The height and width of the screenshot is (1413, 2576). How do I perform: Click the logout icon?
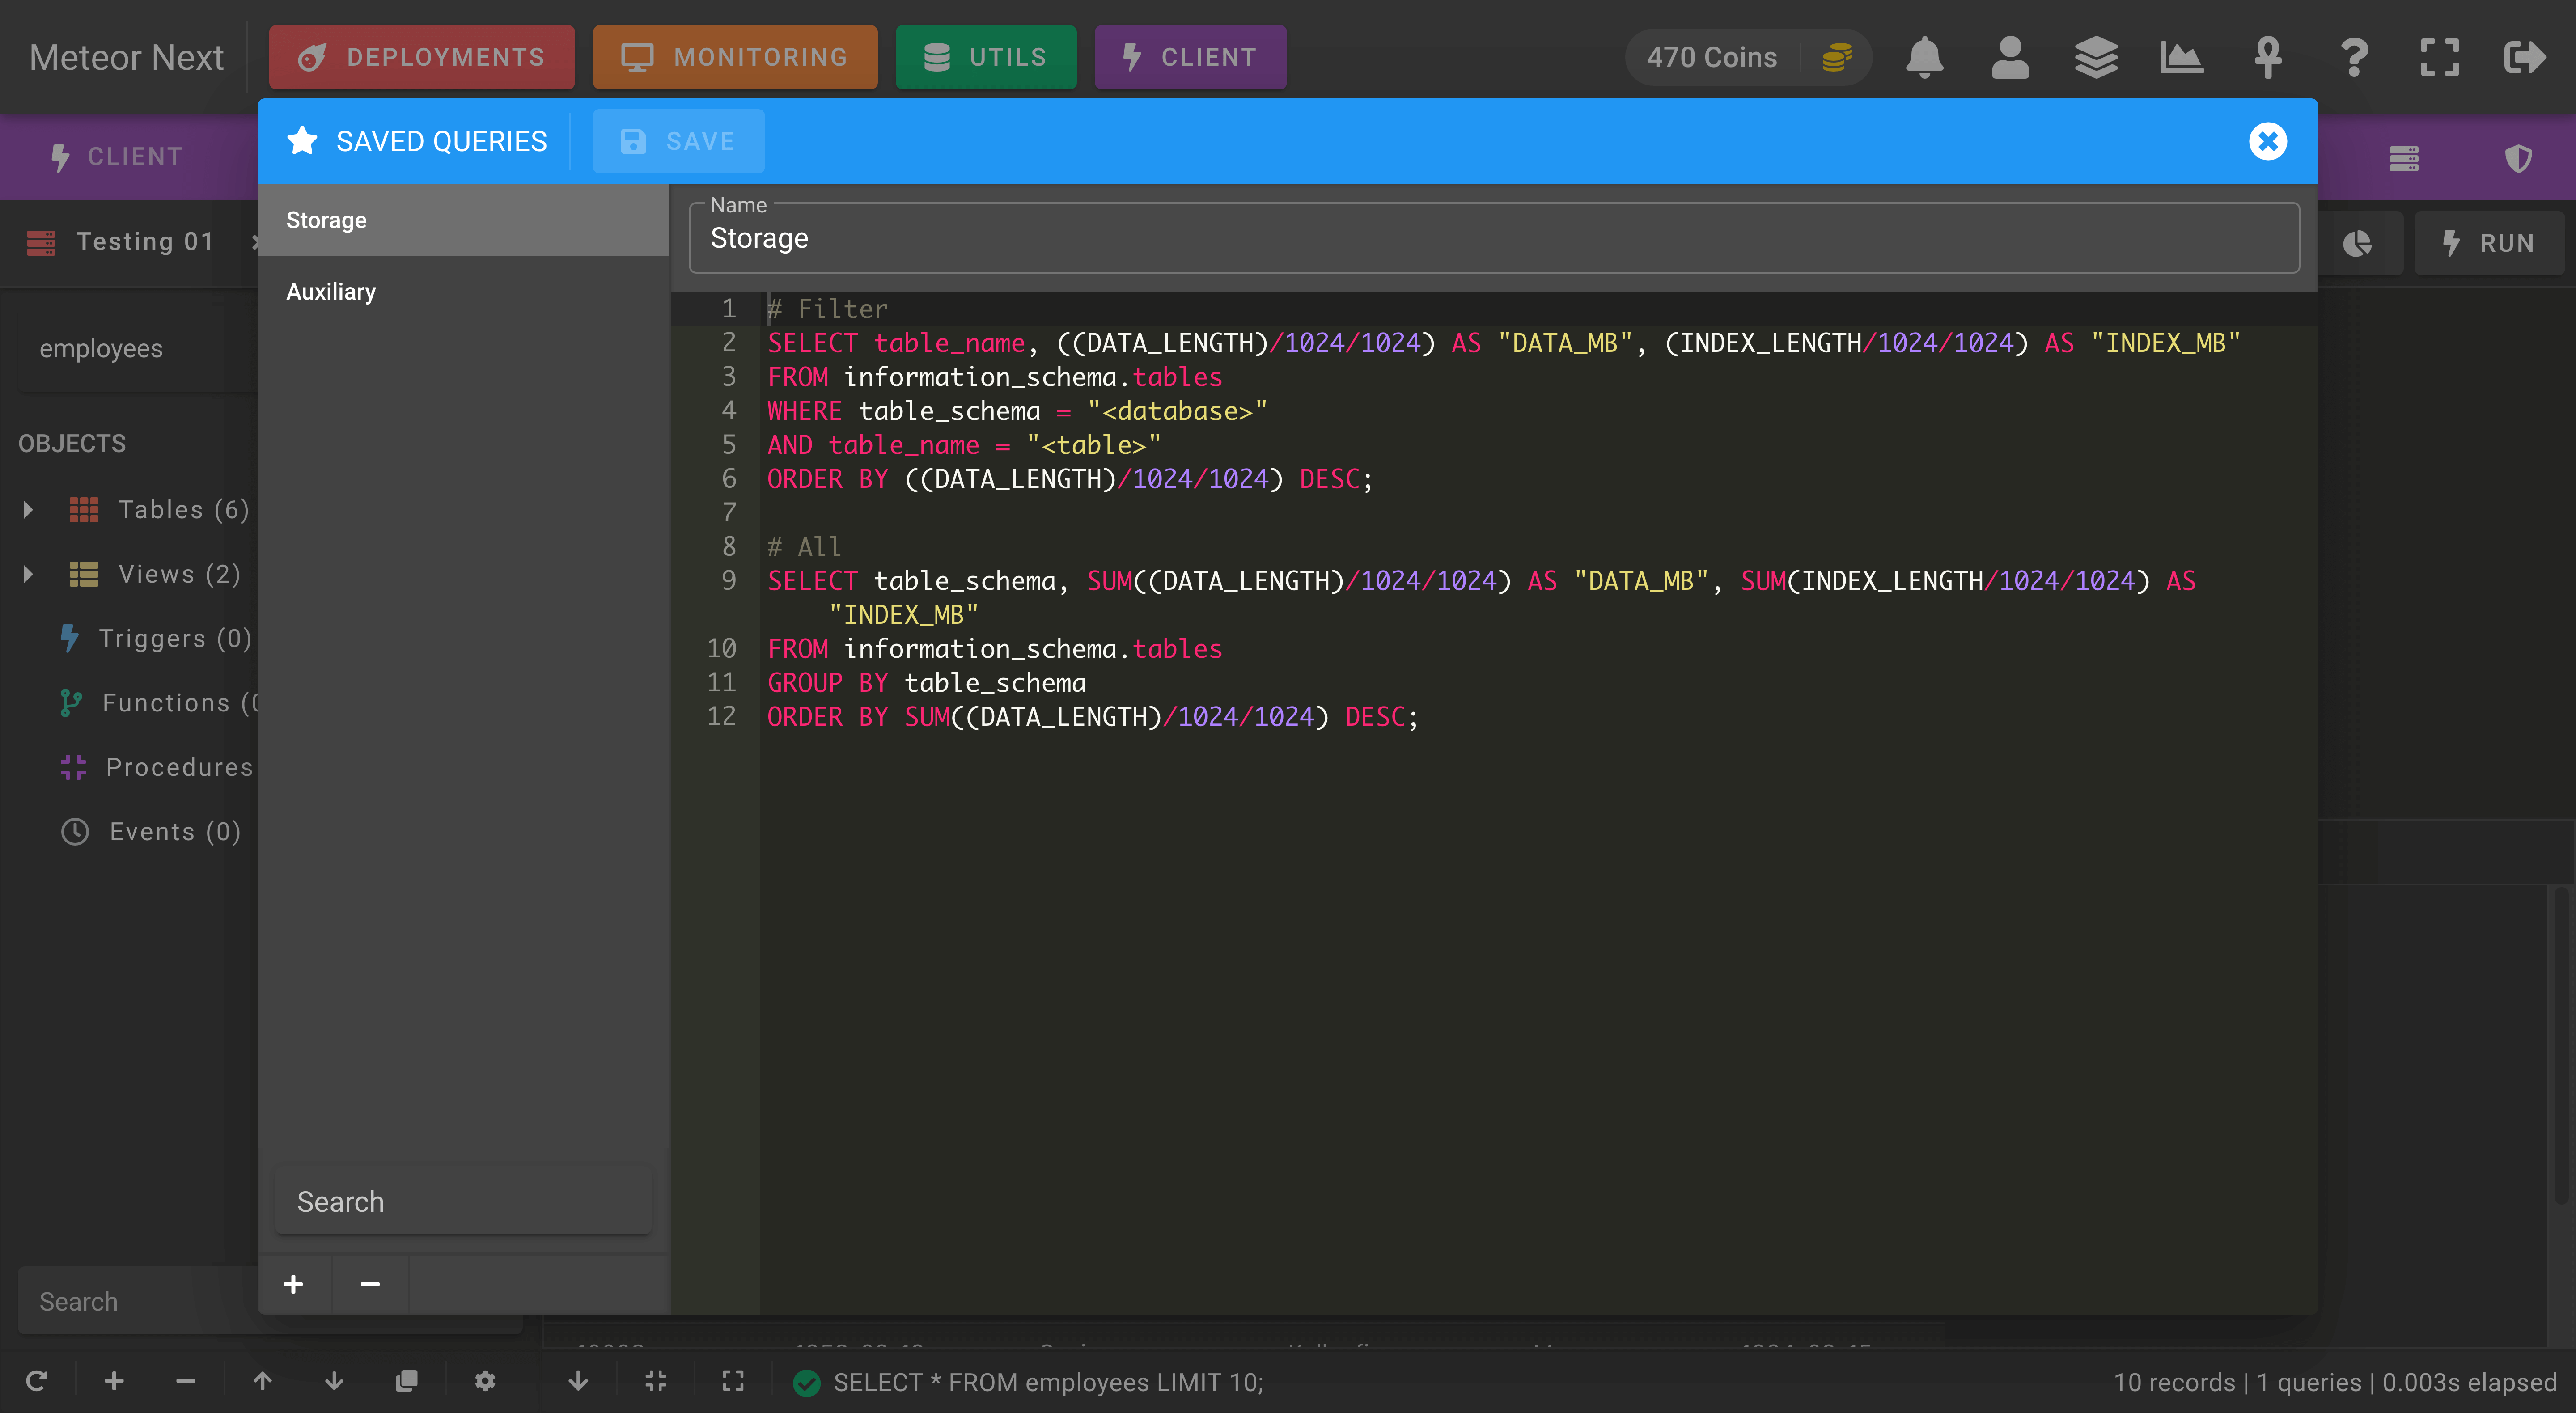coord(2525,57)
